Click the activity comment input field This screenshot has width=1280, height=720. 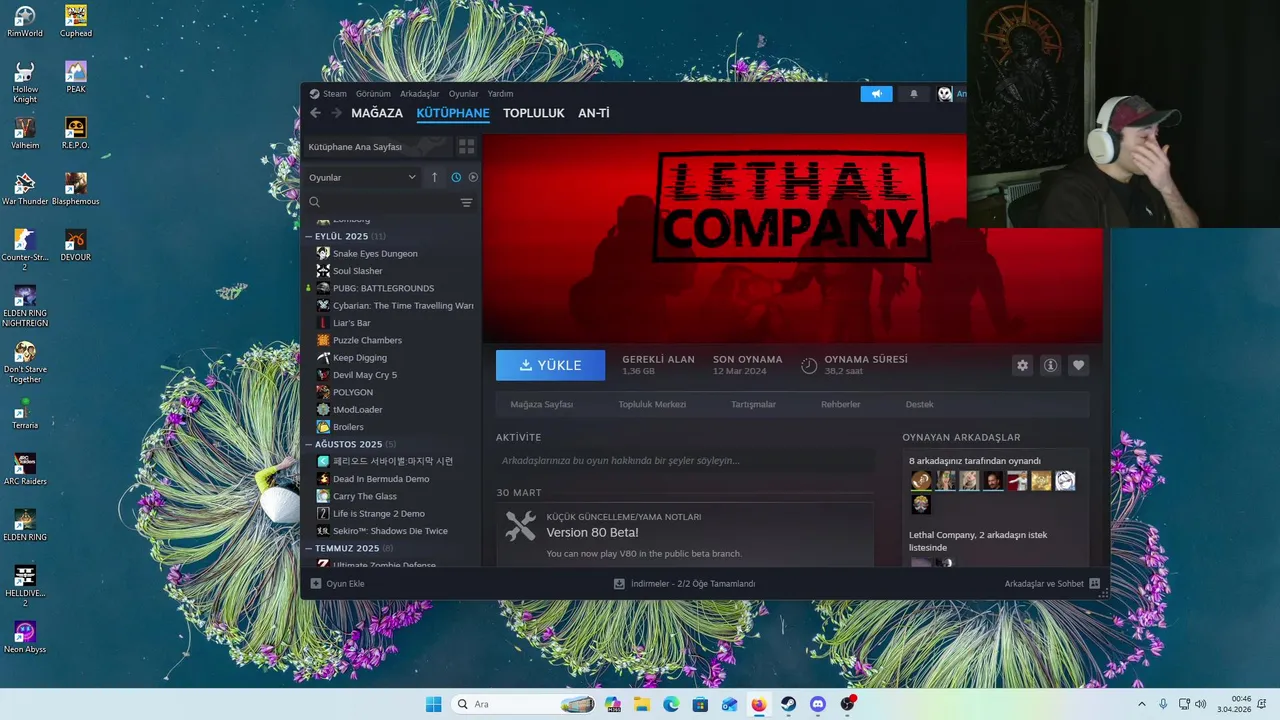tap(685, 460)
